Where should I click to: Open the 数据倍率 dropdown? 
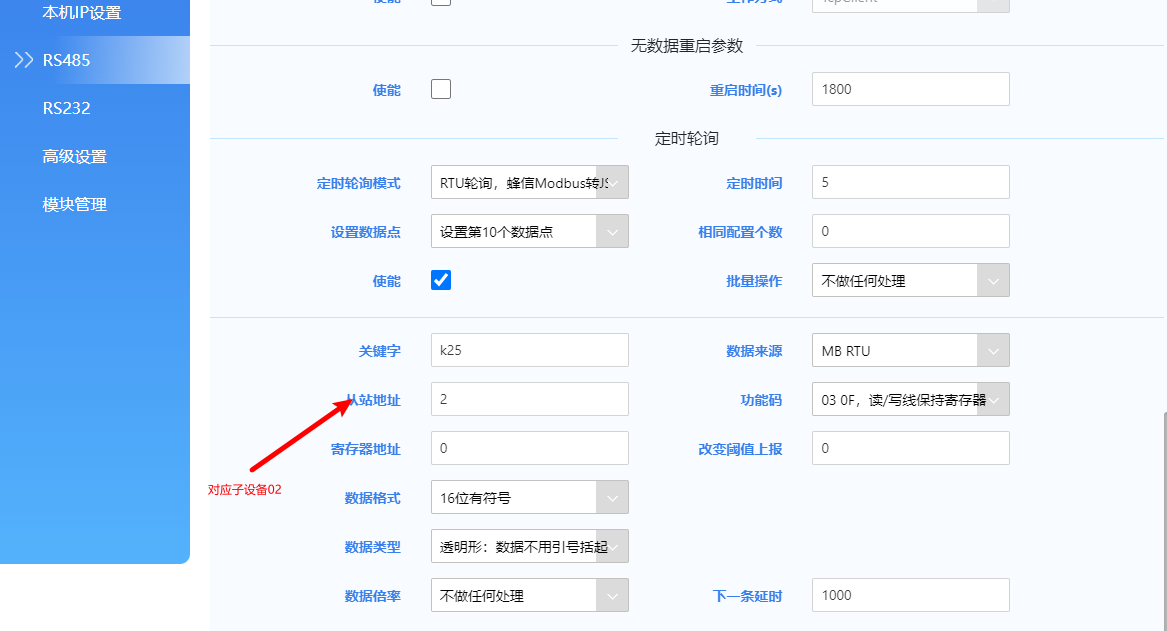tap(612, 595)
